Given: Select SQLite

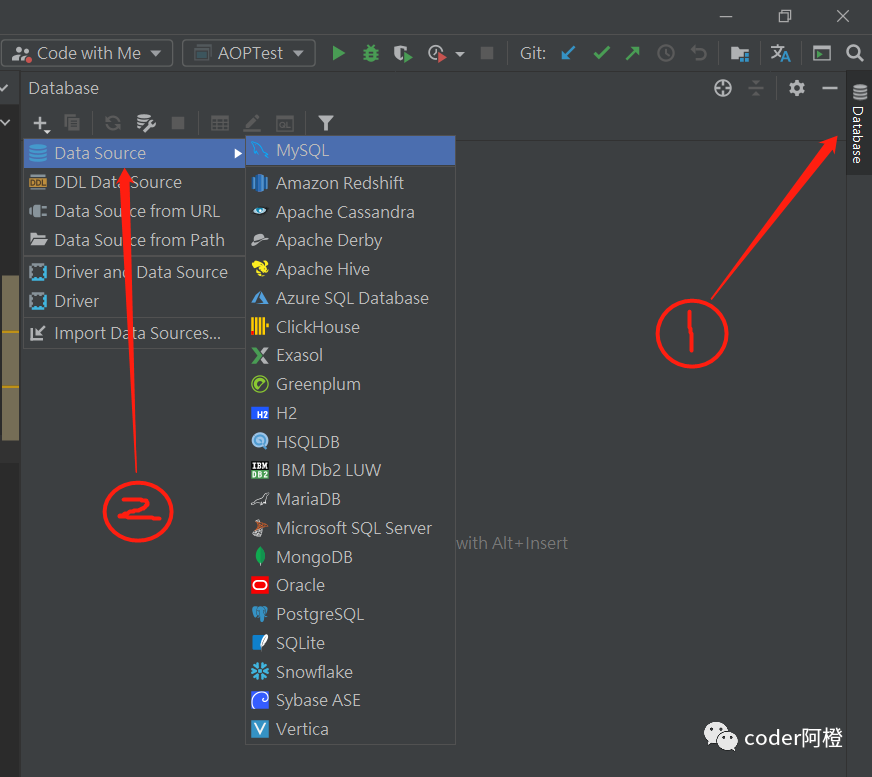Looking at the screenshot, I should pos(350,644).
